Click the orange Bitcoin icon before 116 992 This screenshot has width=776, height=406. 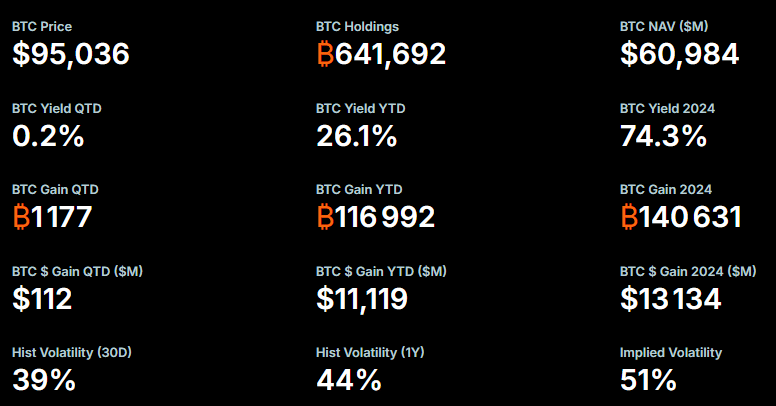pos(325,216)
